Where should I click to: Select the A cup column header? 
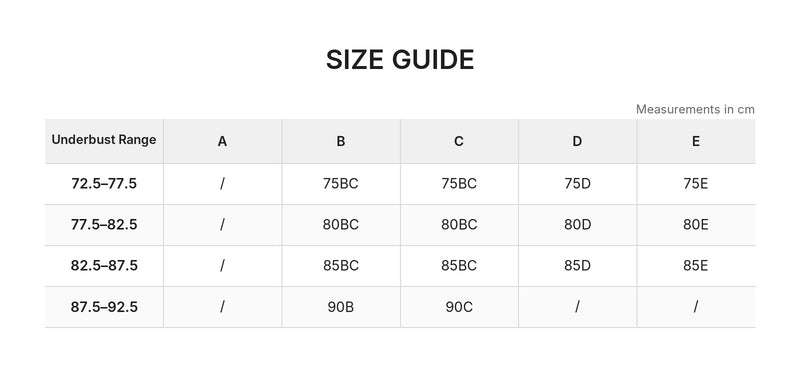[222, 142]
